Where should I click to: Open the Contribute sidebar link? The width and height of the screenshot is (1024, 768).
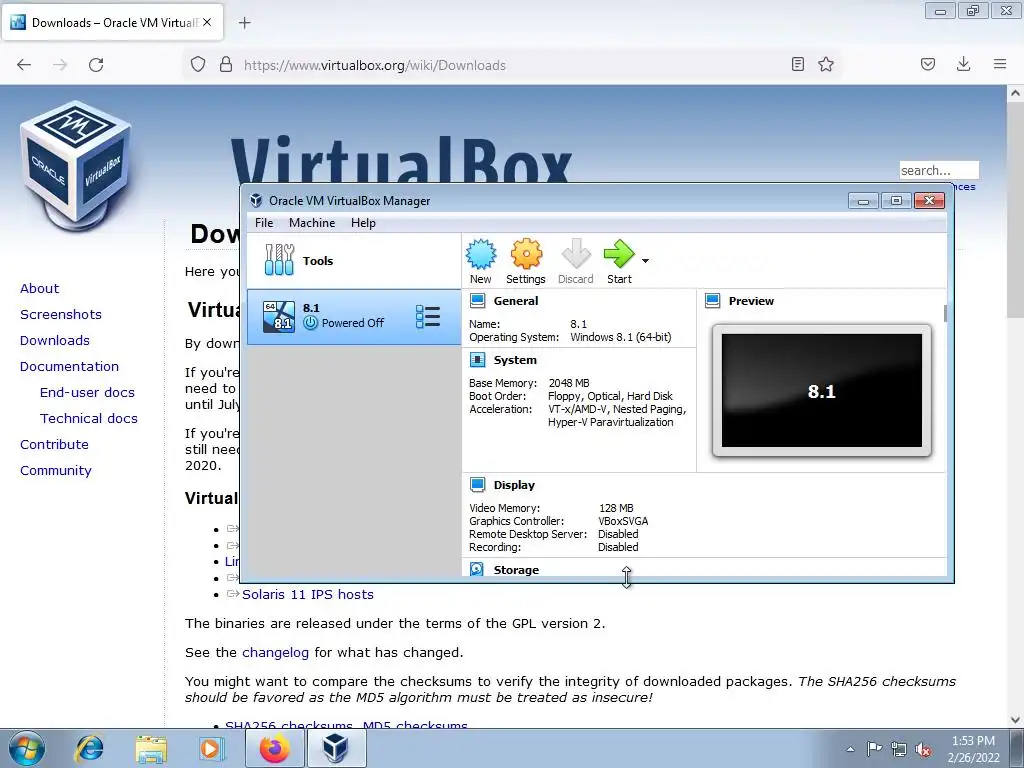pyautogui.click(x=54, y=445)
